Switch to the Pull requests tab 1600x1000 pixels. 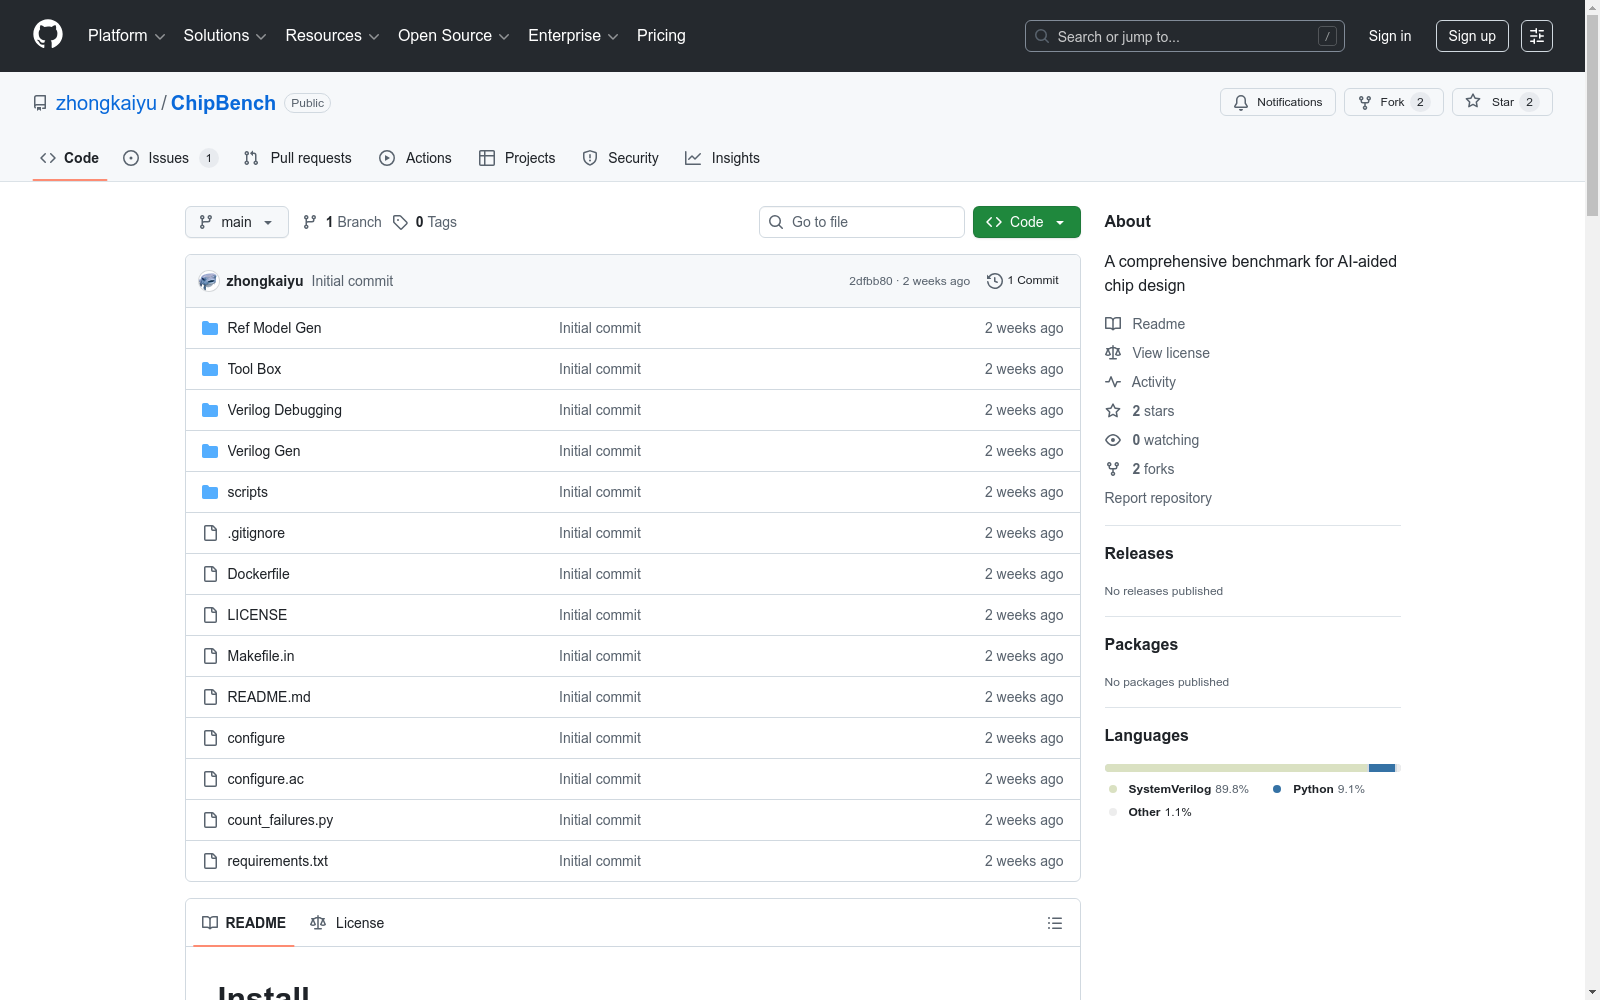point(297,158)
